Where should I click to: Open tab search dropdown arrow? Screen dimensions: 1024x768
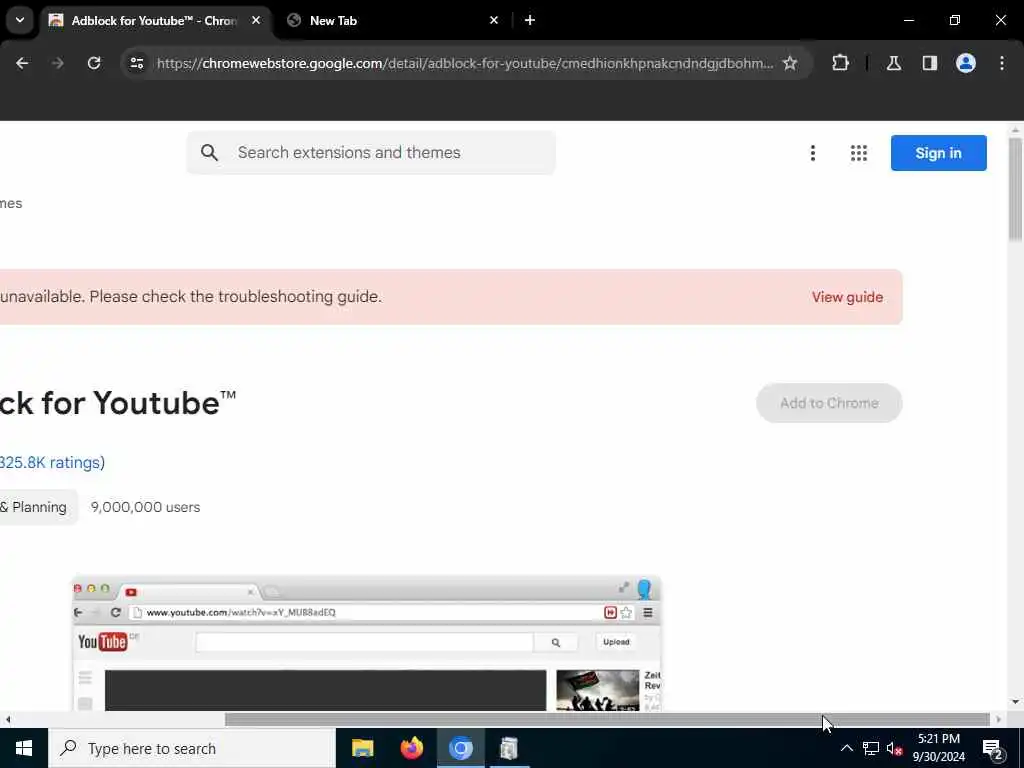coord(20,20)
